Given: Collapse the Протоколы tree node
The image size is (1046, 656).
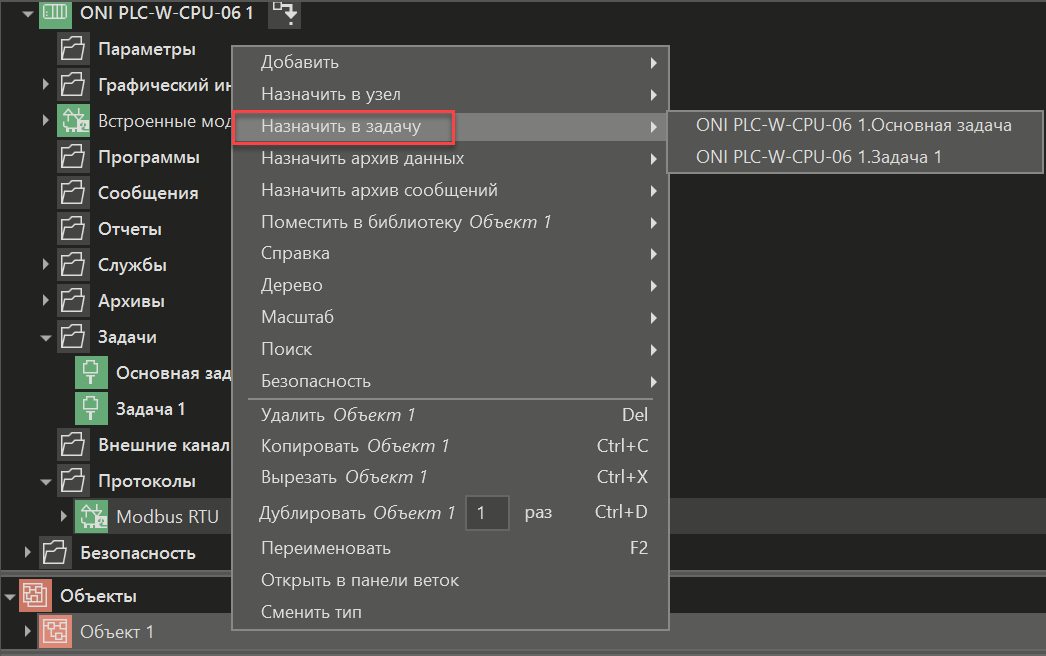Looking at the screenshot, I should tap(45, 482).
